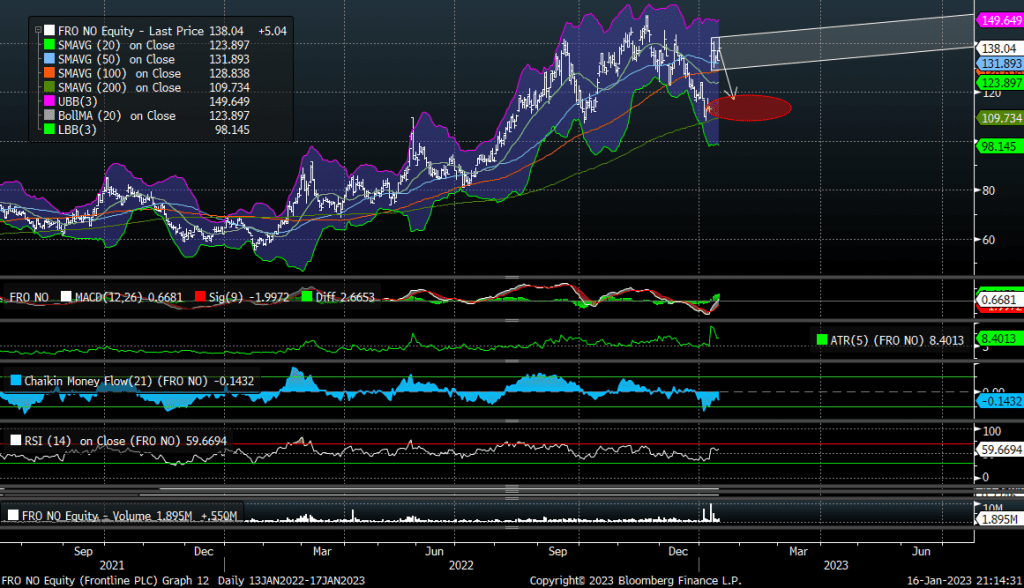Select the 'SMAVG (200) on Close' legend label

120,87
